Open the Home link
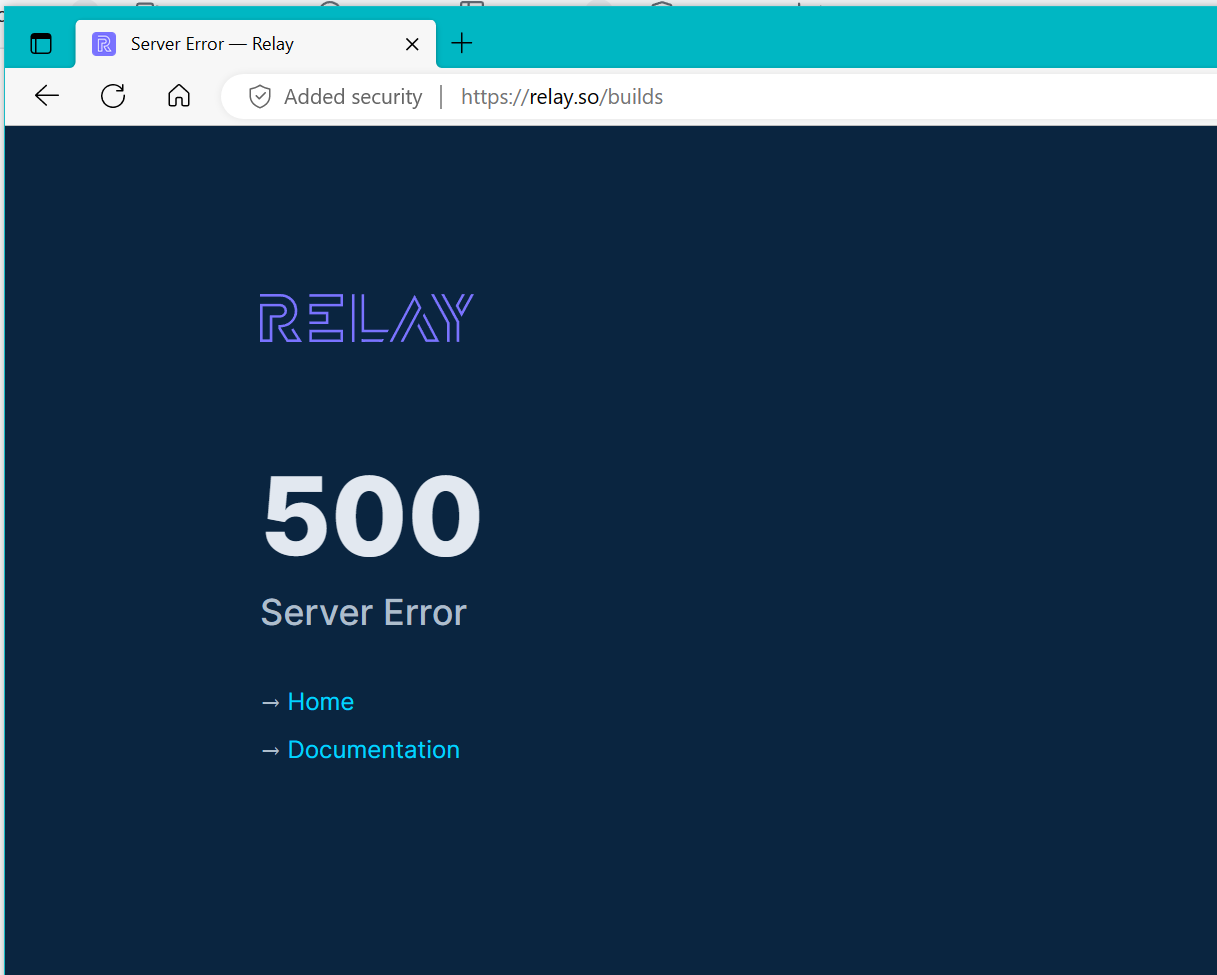The image size is (1217, 975). coord(320,702)
